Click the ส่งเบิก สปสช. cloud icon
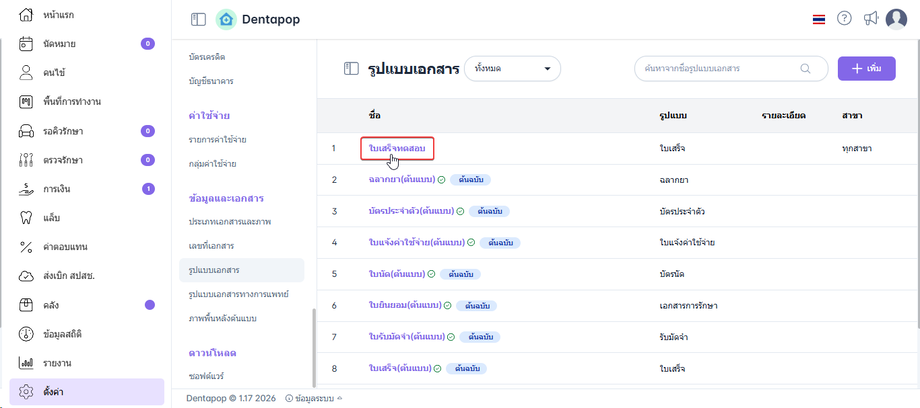920x408 pixels. (26, 276)
